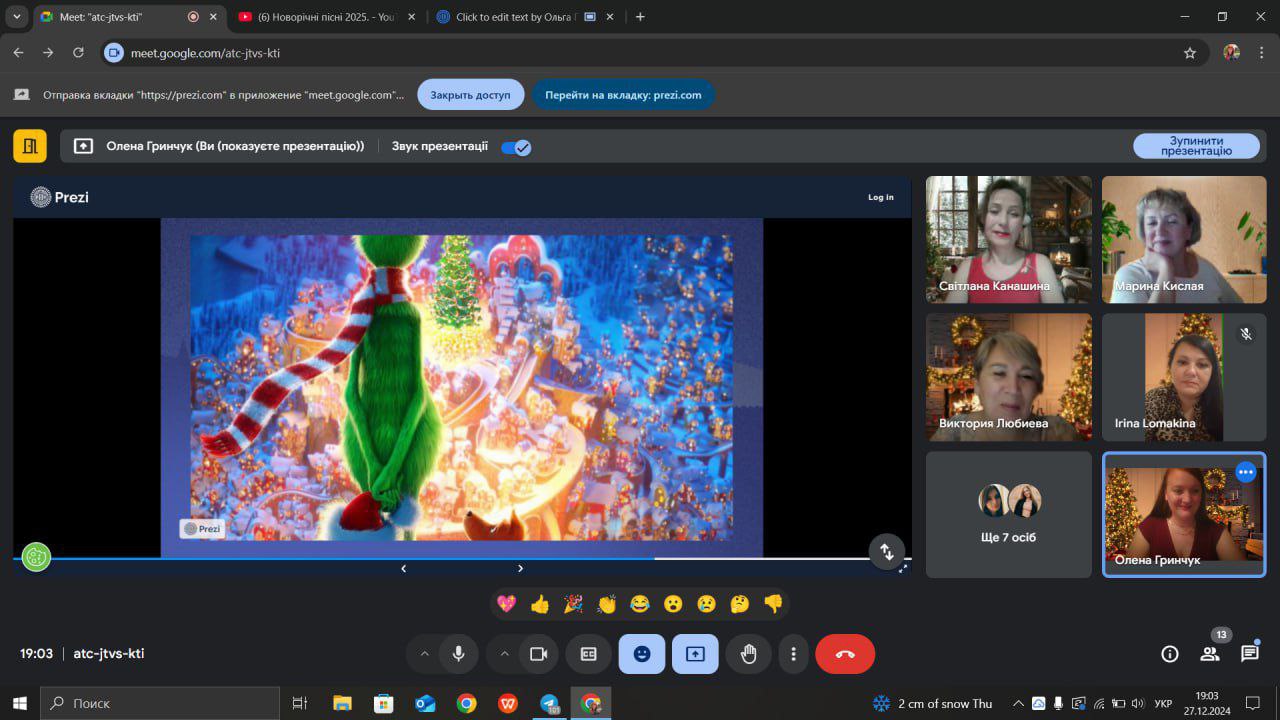Screen dimensions: 1280x720
Task: Send thinking face reaction
Action: (x=740, y=604)
